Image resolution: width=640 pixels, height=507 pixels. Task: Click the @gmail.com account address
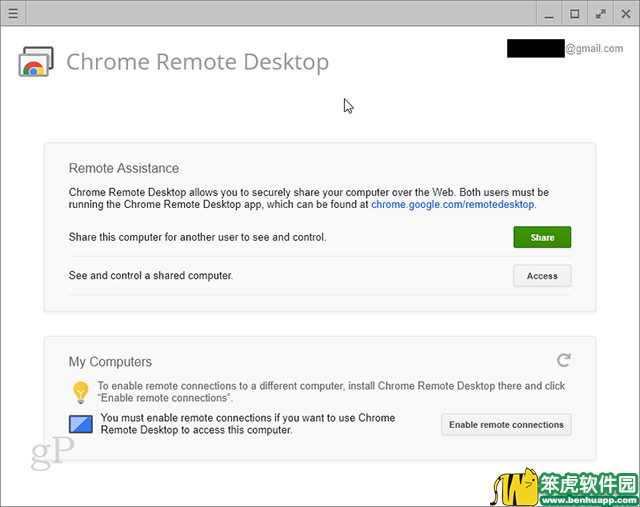[594, 49]
